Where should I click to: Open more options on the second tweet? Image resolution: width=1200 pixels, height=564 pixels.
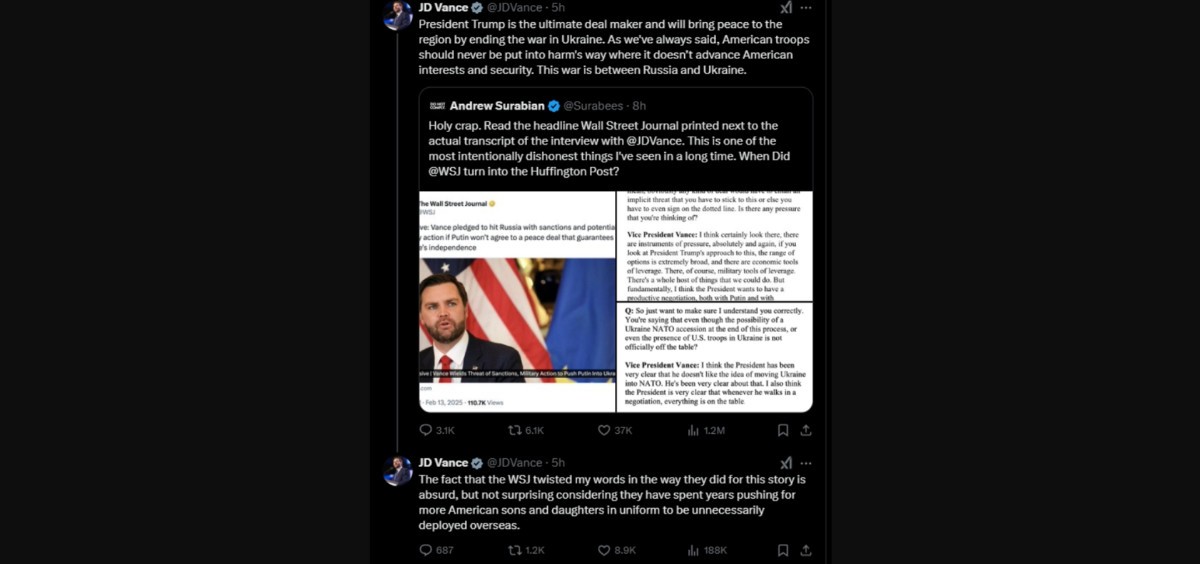coord(806,463)
